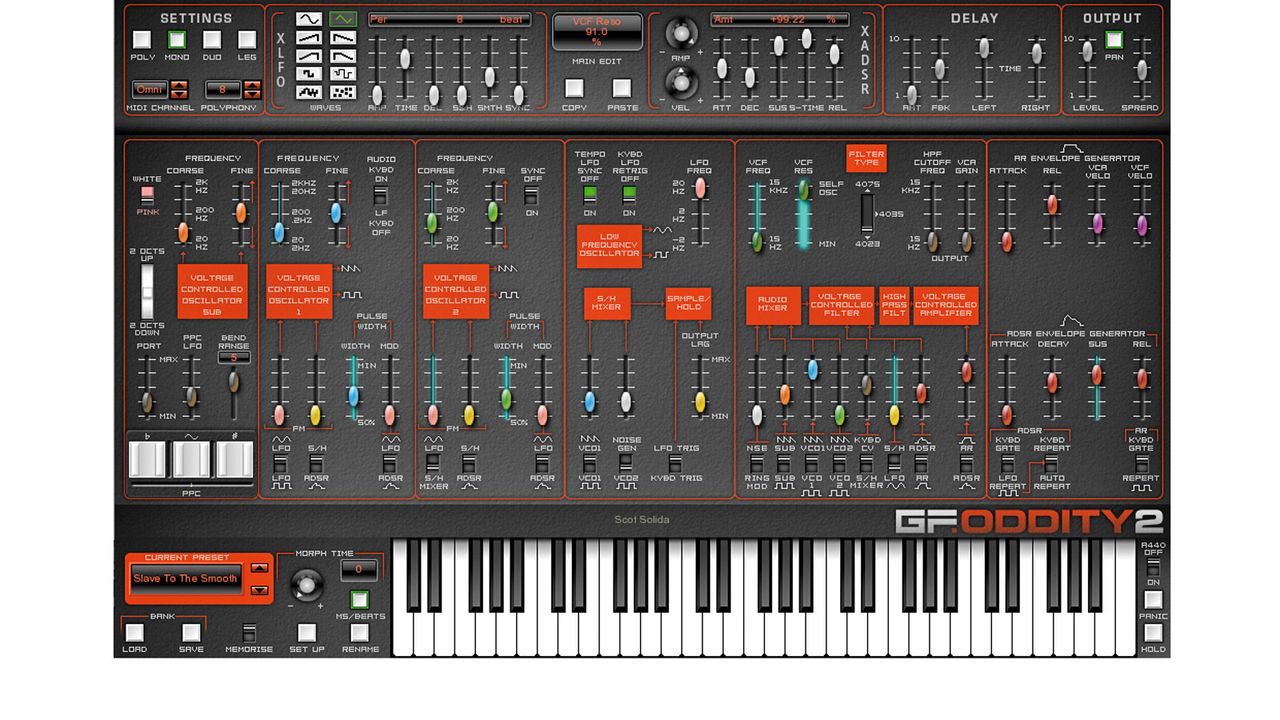Click the 2 octaves up/down transpose switch

pyautogui.click(x=148, y=291)
